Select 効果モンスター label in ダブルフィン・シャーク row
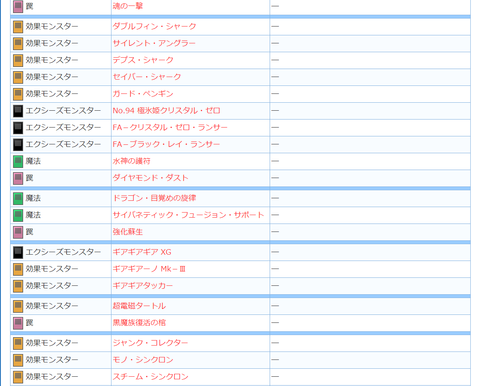This screenshot has width=480, height=386. 52,26
